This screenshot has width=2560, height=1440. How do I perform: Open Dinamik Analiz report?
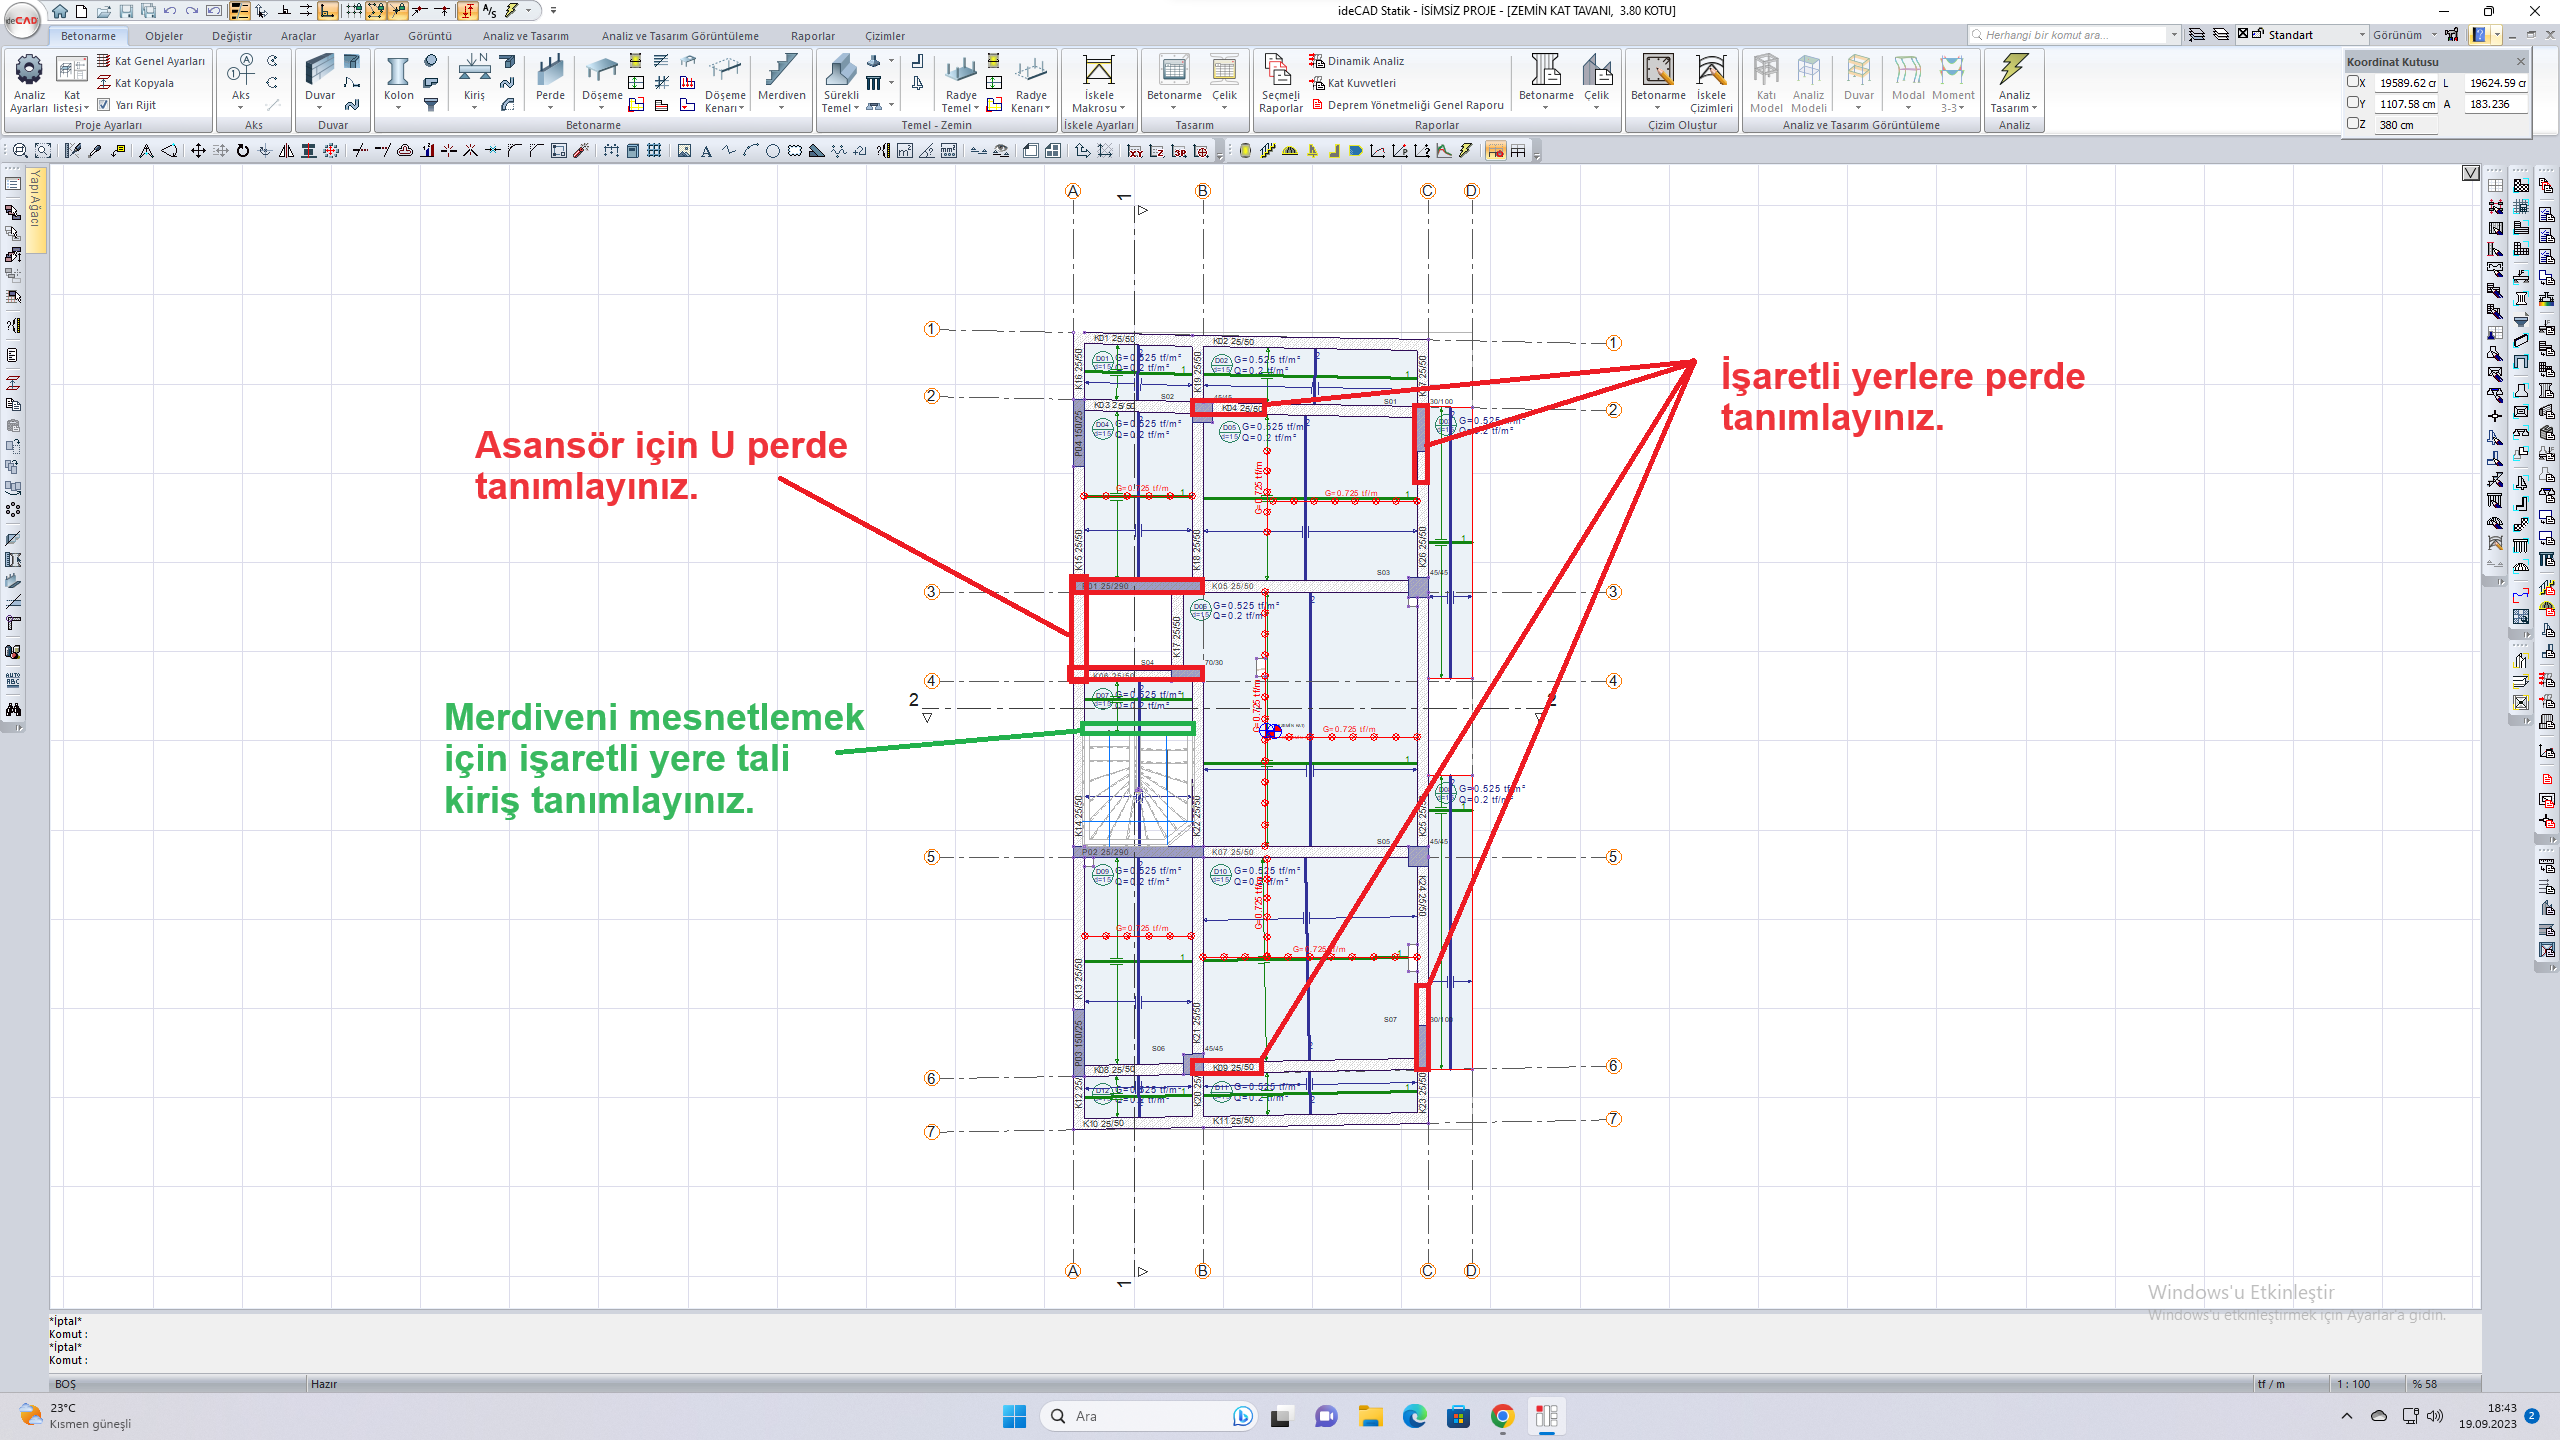tap(1357, 61)
